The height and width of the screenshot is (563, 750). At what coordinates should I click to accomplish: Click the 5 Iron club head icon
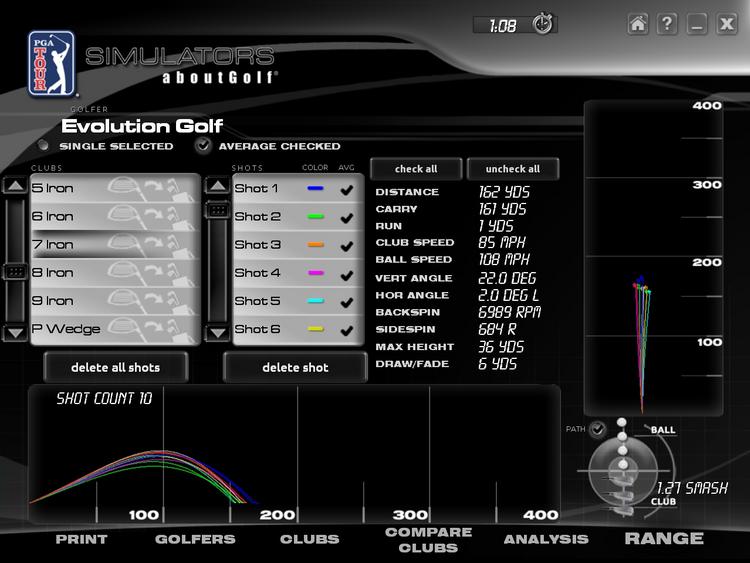point(121,187)
